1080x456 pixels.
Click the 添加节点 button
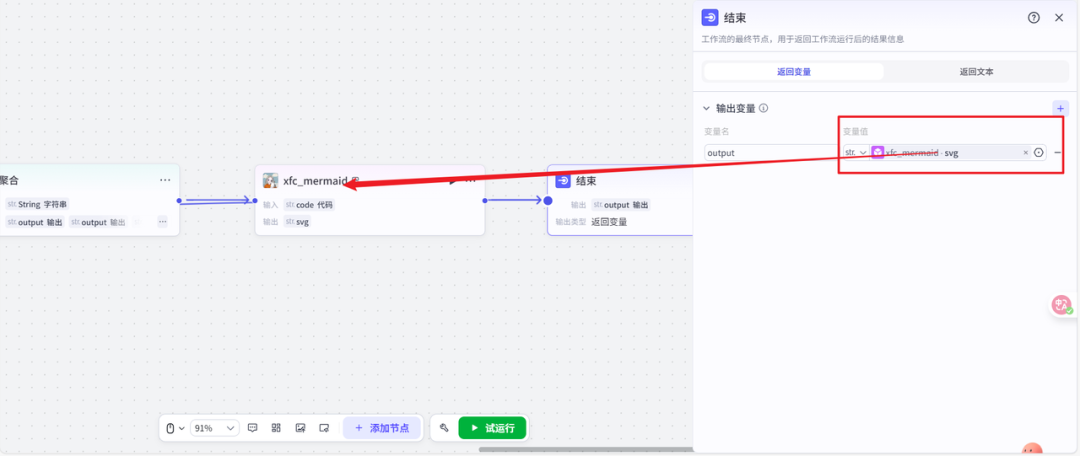[x=382, y=428]
